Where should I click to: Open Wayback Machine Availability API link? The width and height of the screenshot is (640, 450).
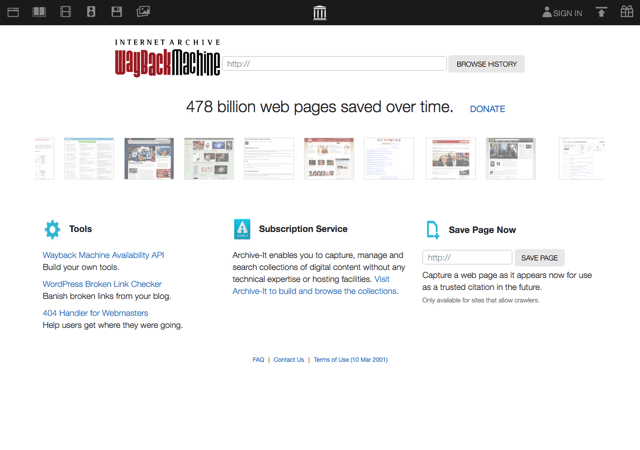coord(103,255)
